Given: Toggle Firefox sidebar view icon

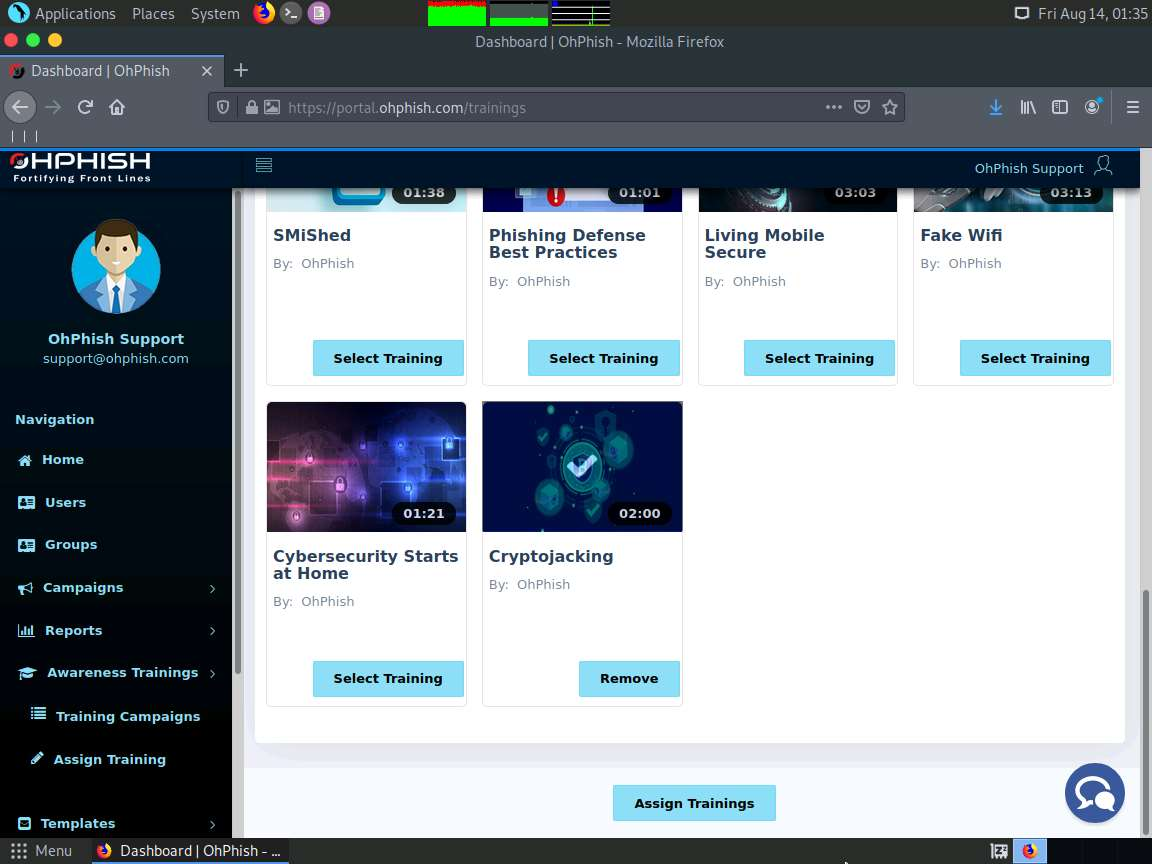Looking at the screenshot, I should [1059, 107].
